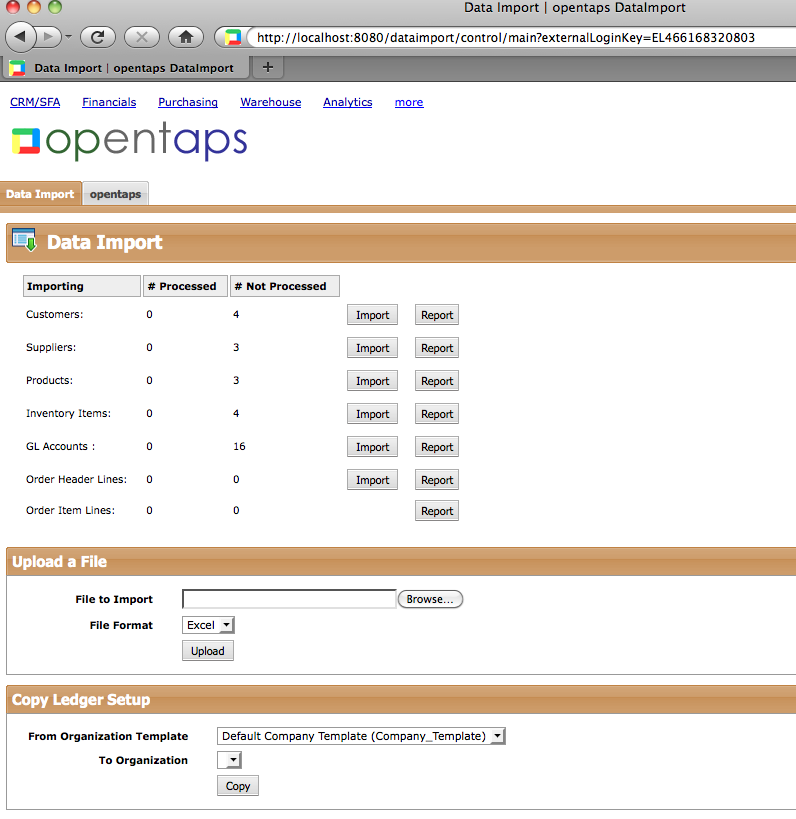View the Order Item Lines report
The height and width of the screenshot is (819, 796).
pyautogui.click(x=437, y=511)
